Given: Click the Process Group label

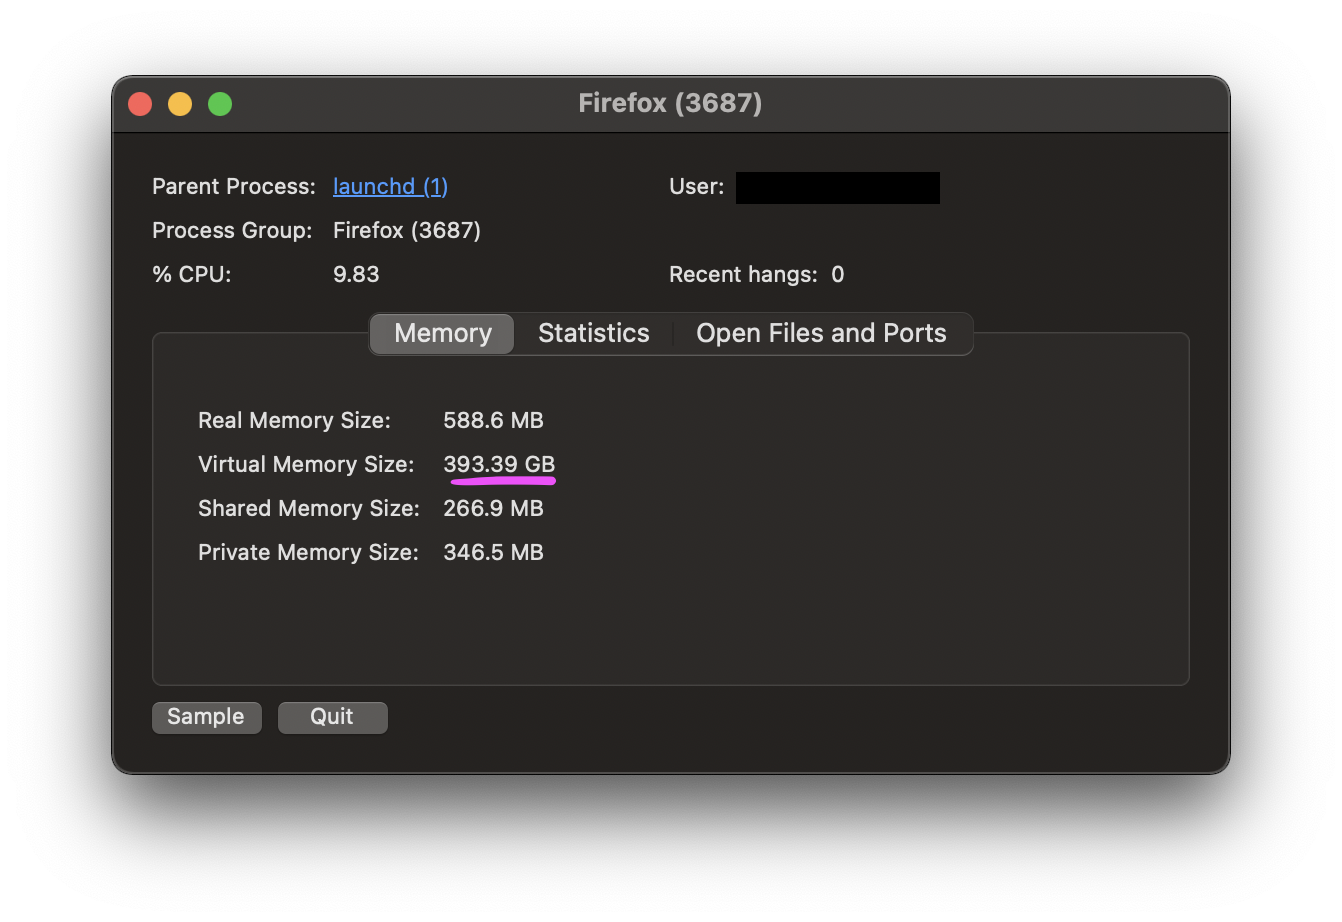Looking at the screenshot, I should click(232, 231).
